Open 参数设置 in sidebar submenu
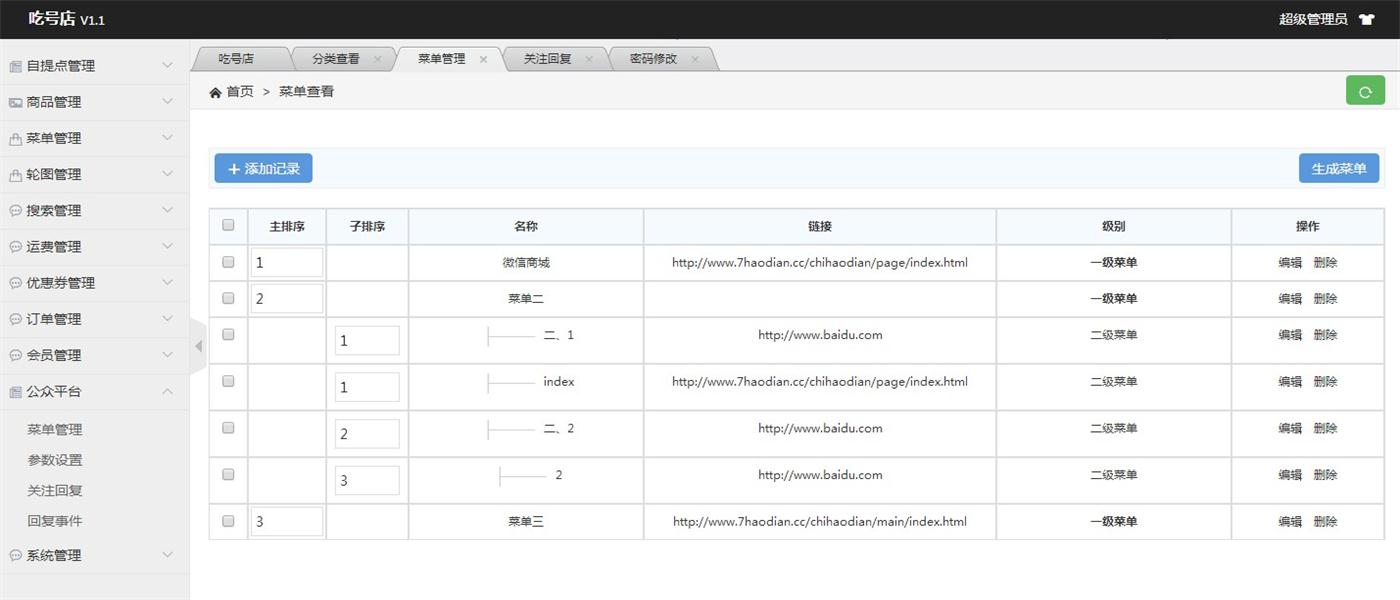The height and width of the screenshot is (600, 1400). click(x=55, y=460)
